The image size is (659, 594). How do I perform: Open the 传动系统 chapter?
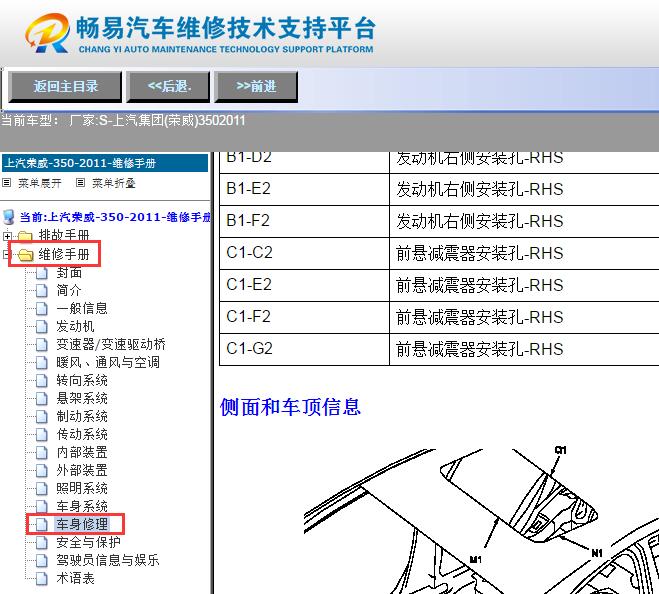(x=82, y=435)
